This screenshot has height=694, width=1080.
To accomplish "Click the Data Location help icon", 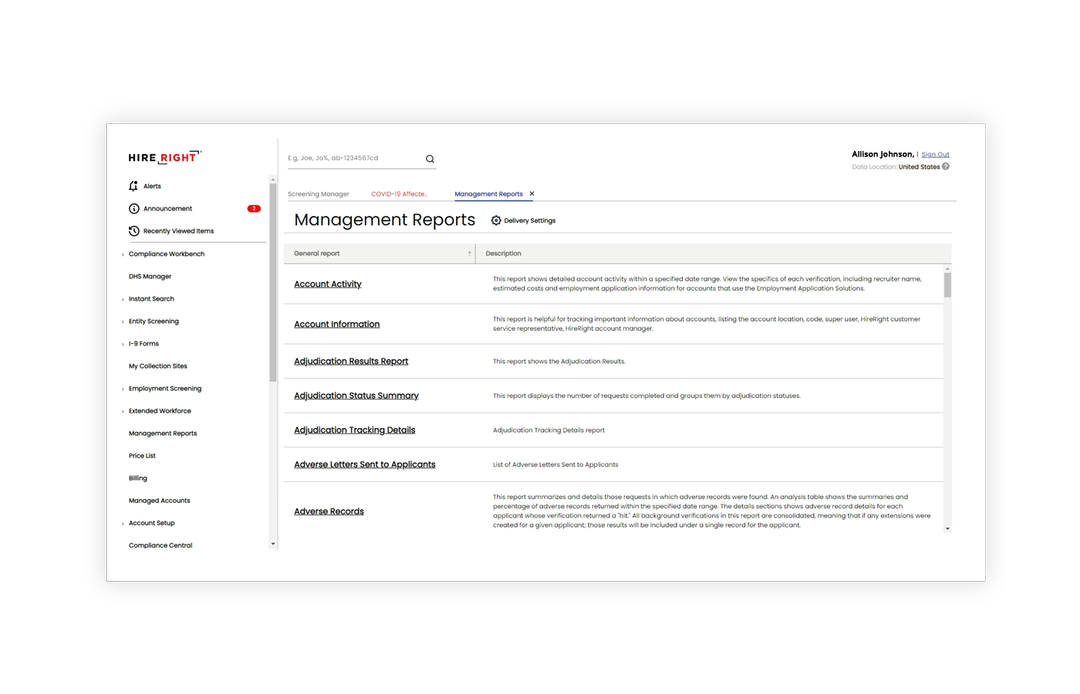I will tap(947, 166).
